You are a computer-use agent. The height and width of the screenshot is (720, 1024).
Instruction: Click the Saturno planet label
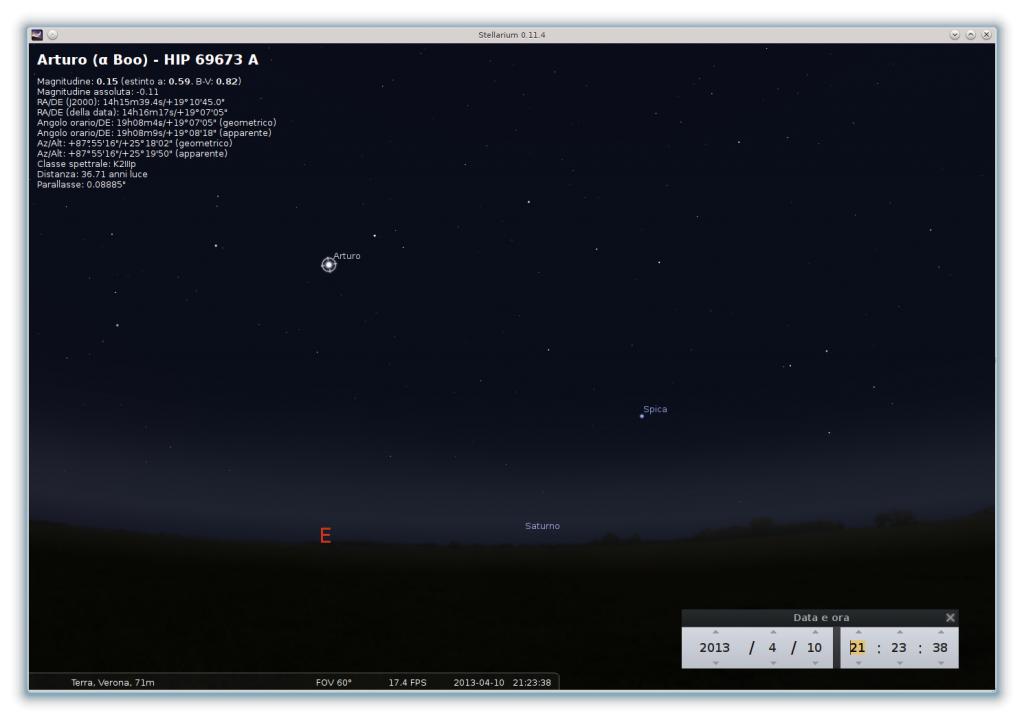click(x=542, y=526)
